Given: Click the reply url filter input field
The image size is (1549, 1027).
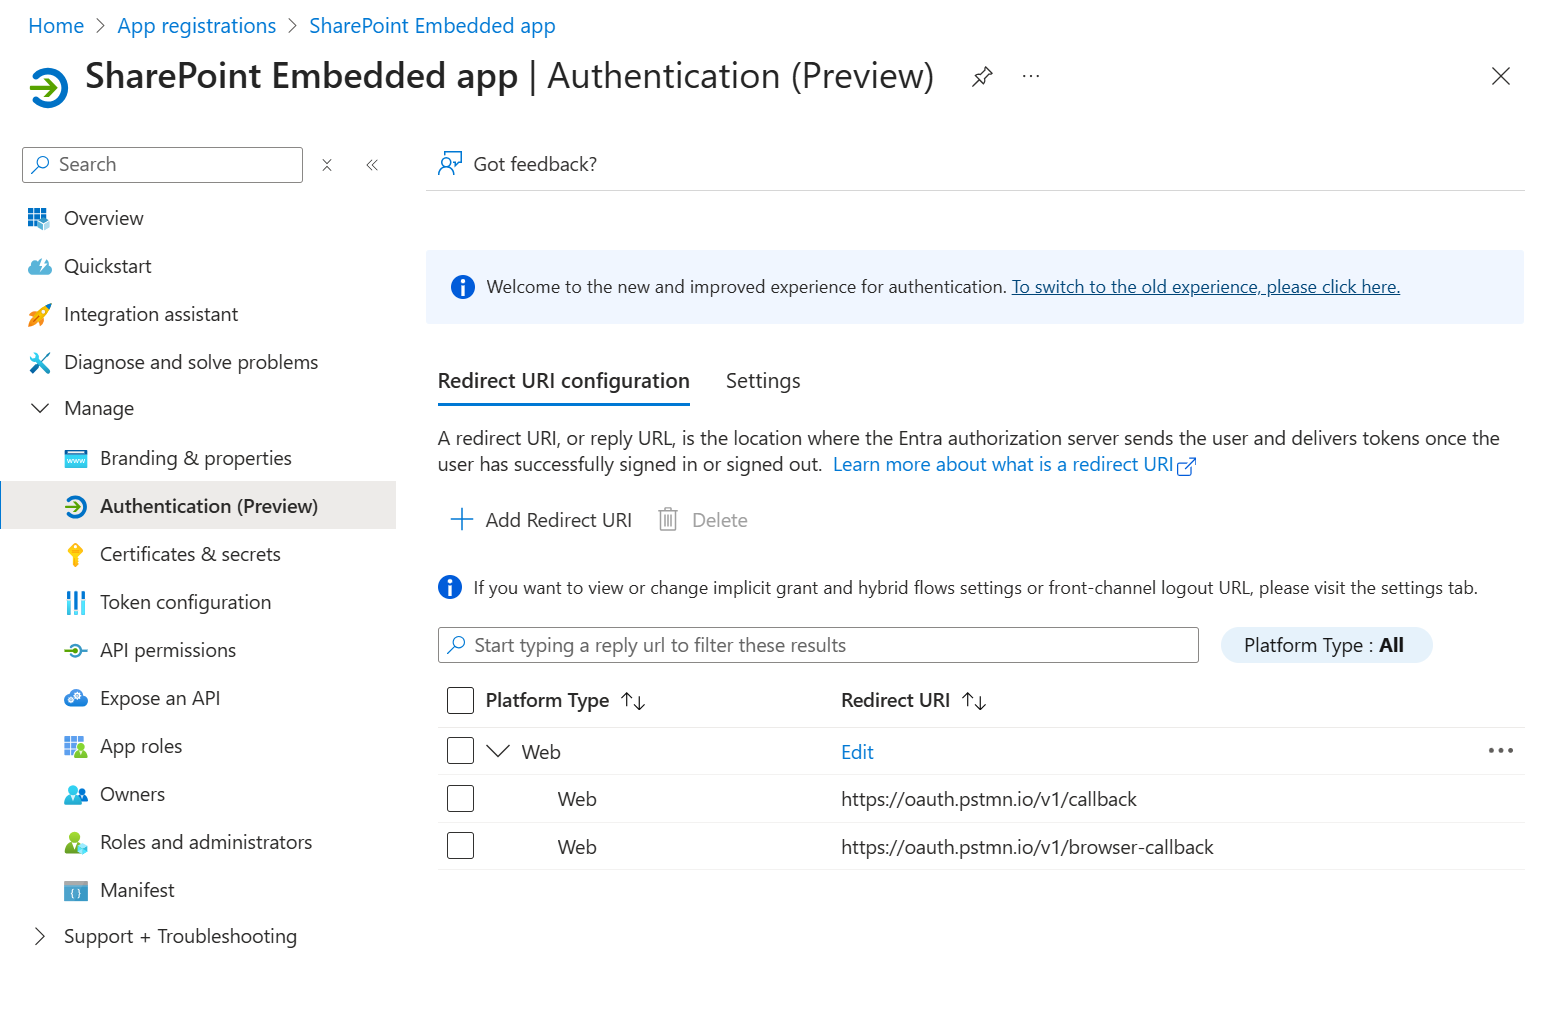Looking at the screenshot, I should click(x=817, y=644).
